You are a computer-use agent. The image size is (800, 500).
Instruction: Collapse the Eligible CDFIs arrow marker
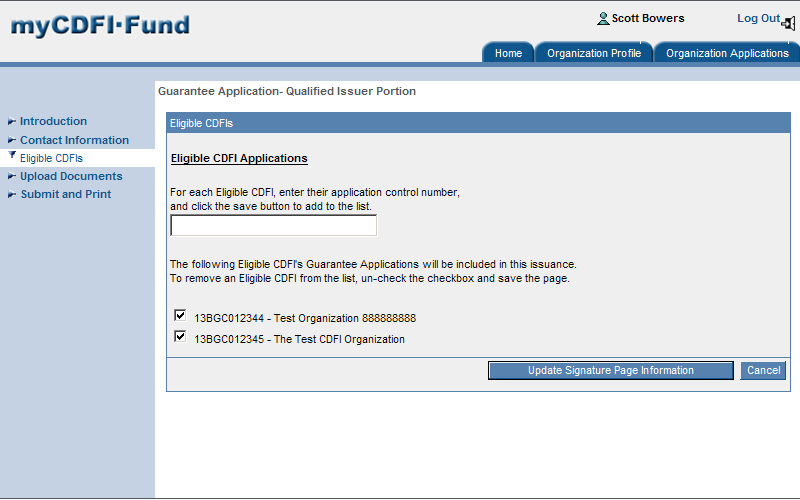point(12,156)
